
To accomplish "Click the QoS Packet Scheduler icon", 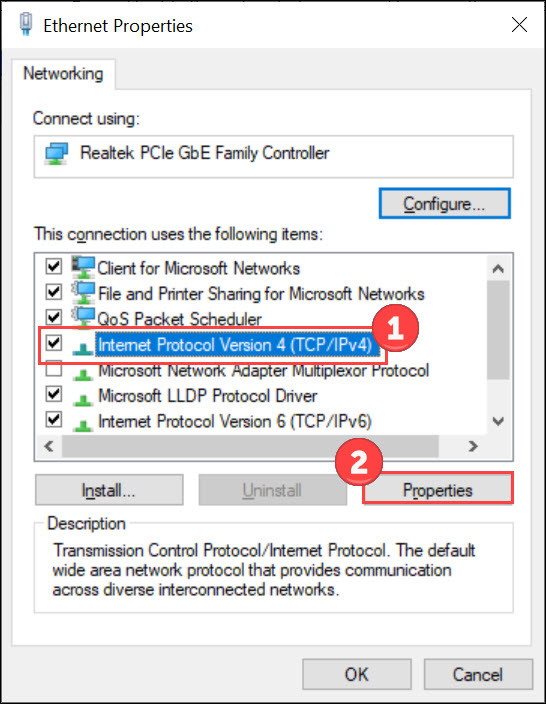I will 84,318.
